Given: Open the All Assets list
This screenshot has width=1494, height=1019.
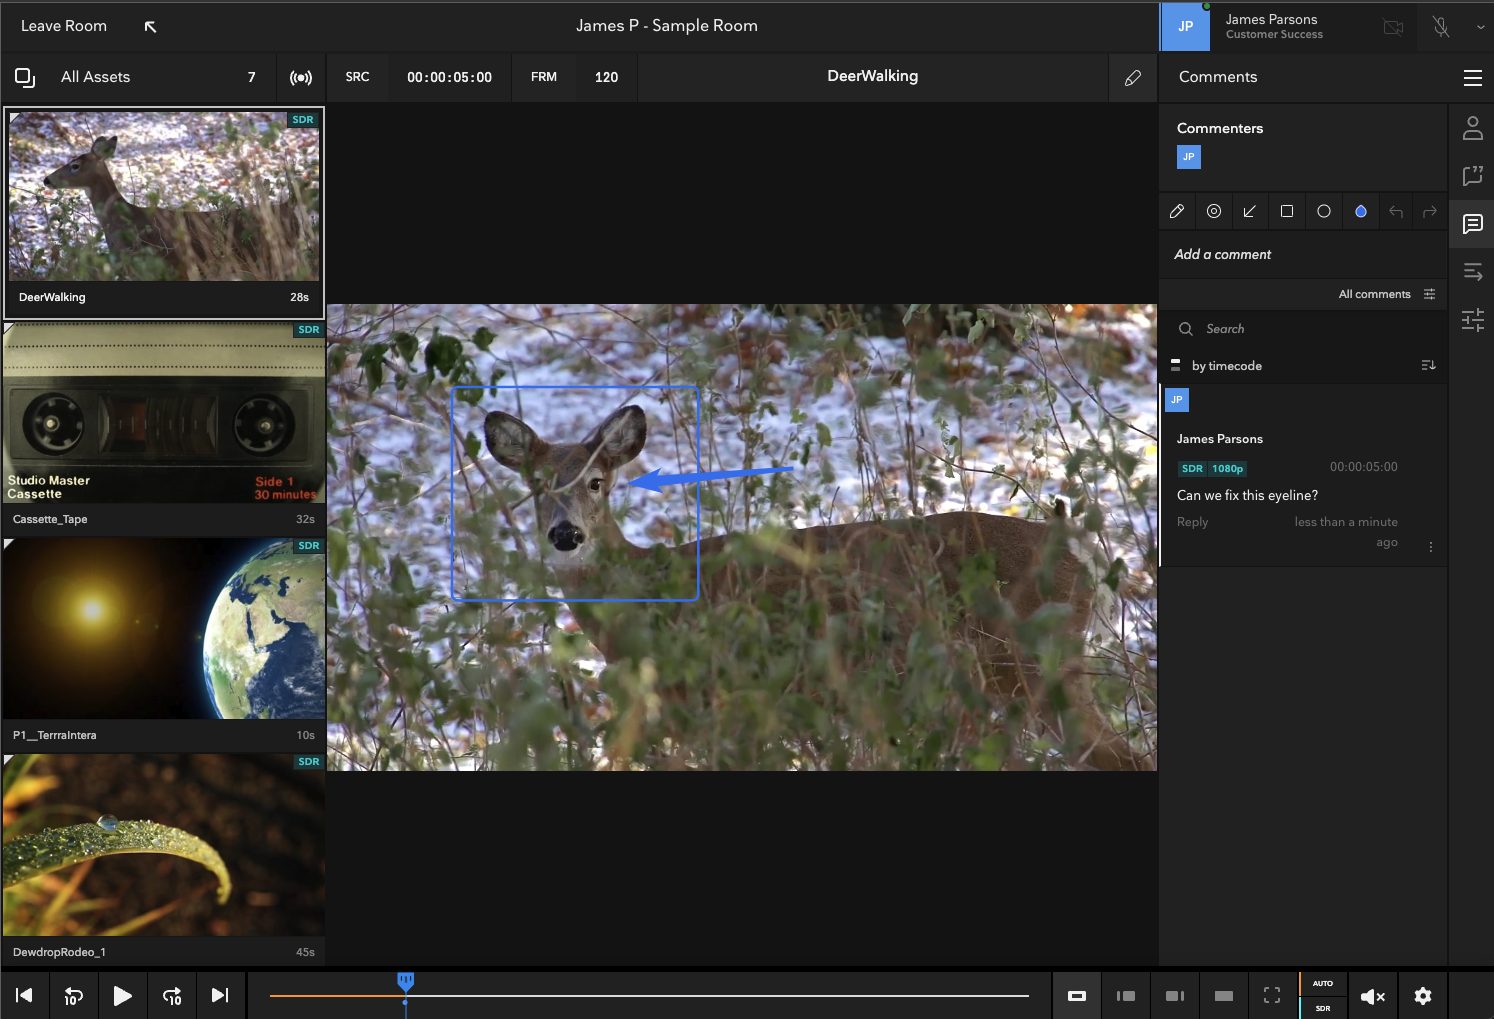Looking at the screenshot, I should tap(95, 77).
